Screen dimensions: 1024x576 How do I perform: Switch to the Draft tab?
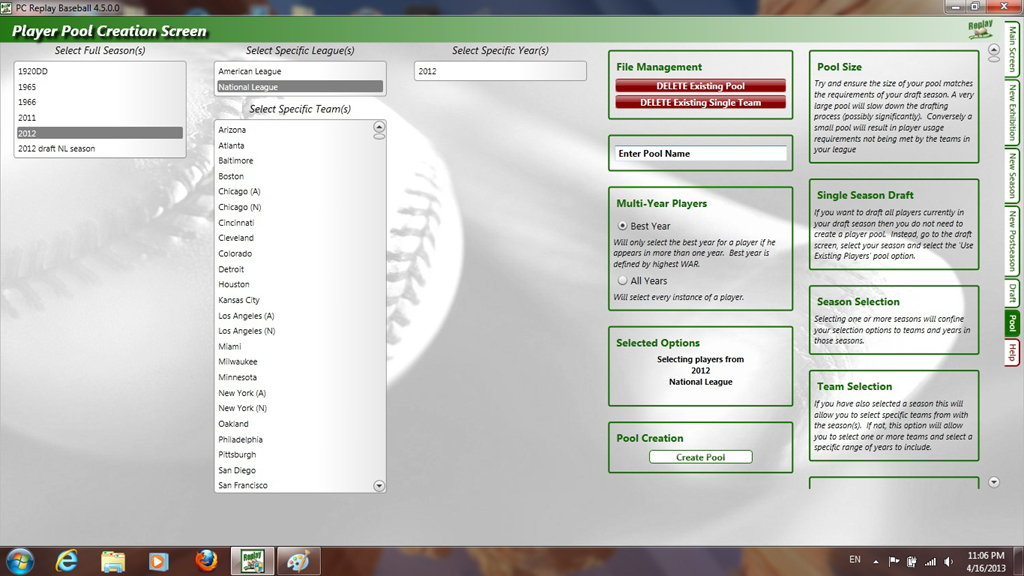[x=1012, y=293]
